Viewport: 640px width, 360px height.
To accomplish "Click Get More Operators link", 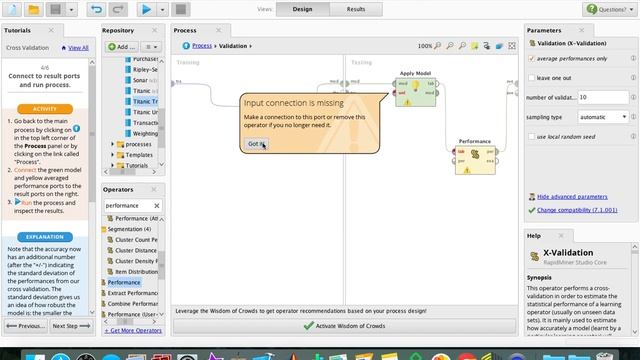I will coord(133,331).
